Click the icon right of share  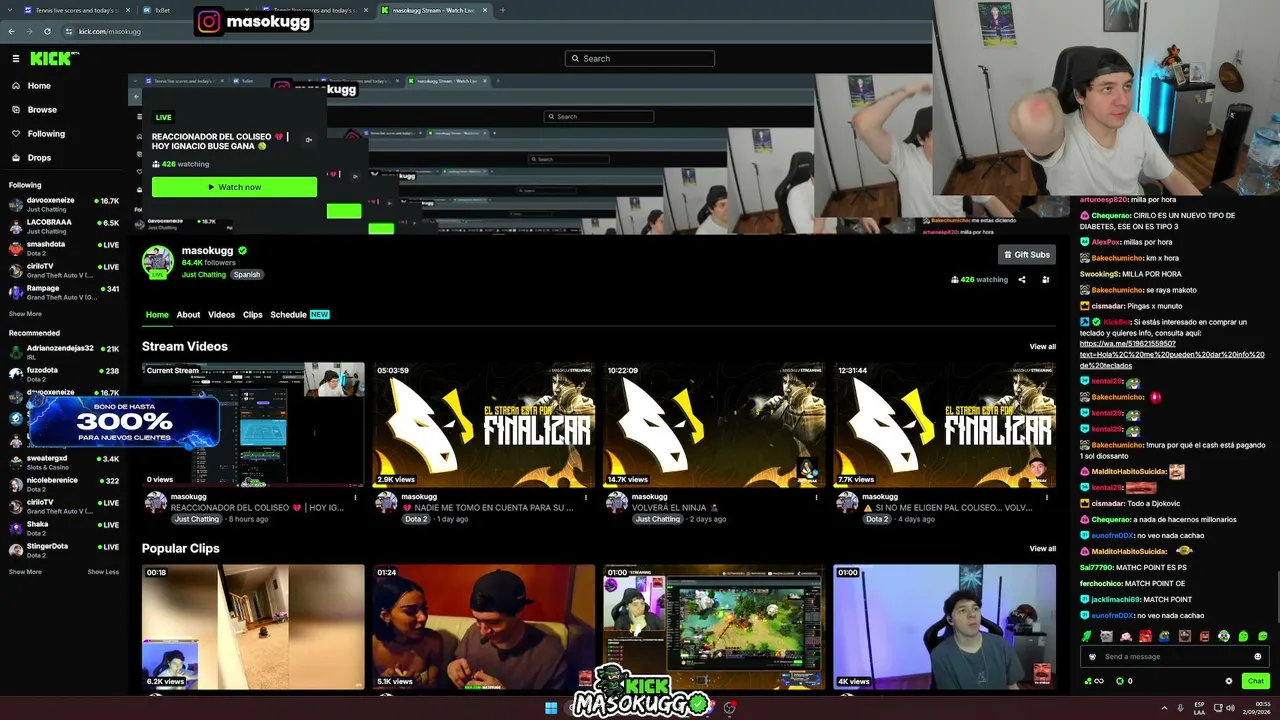[1046, 280]
